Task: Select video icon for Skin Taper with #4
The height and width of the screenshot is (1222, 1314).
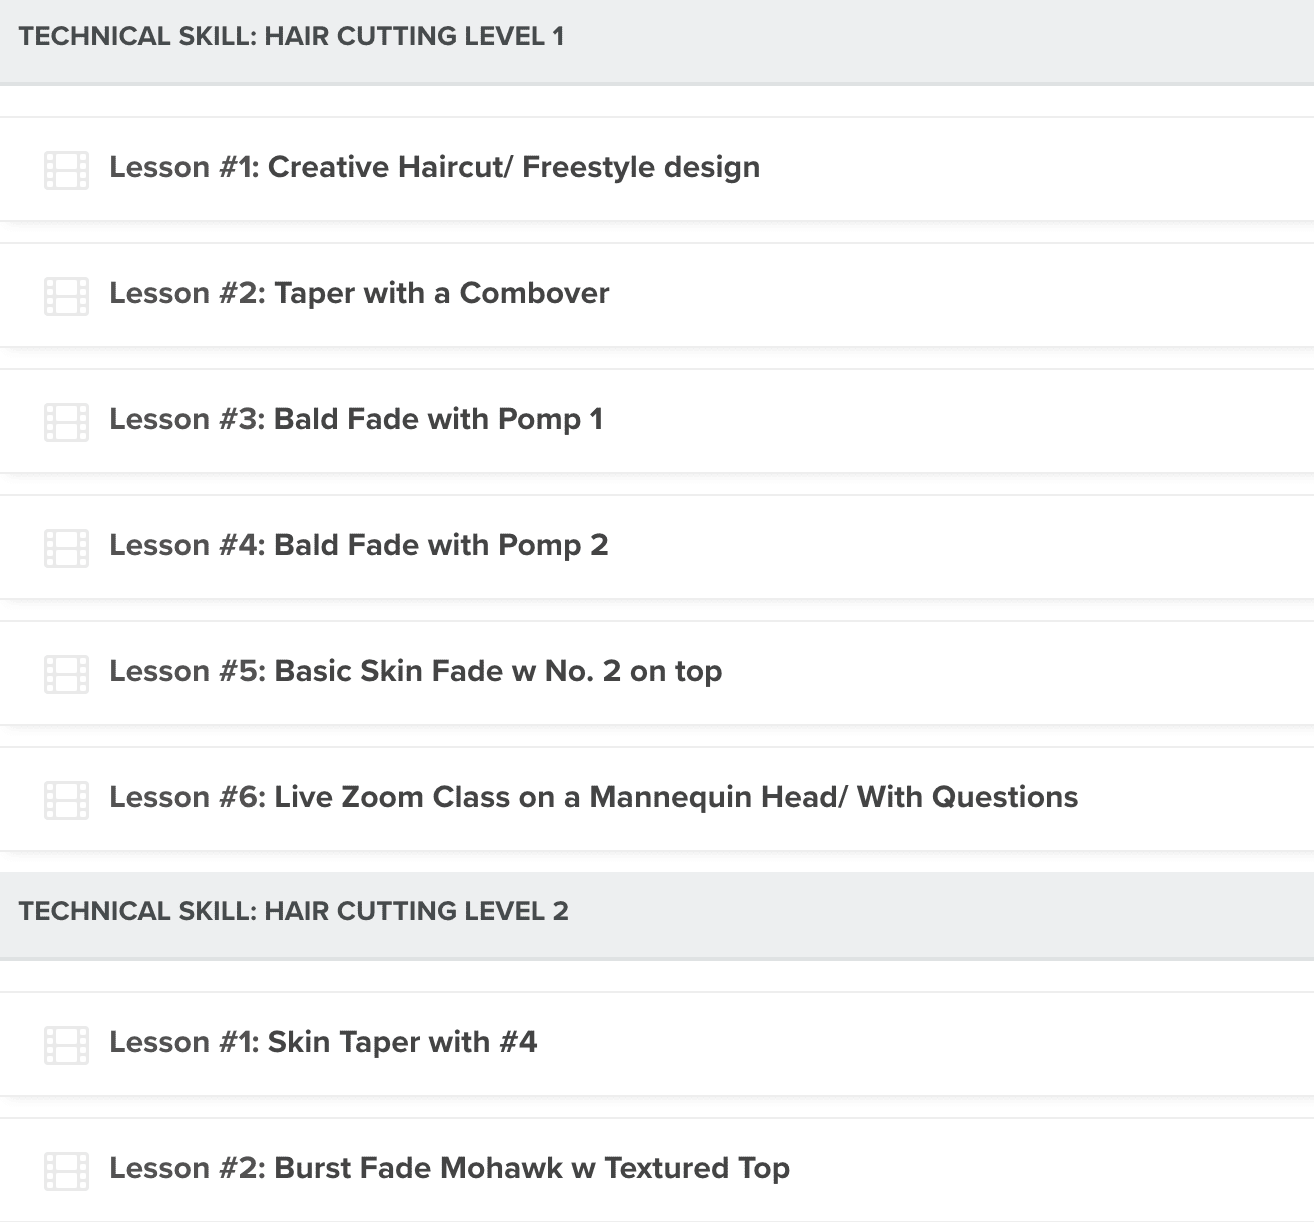Action: (67, 1045)
